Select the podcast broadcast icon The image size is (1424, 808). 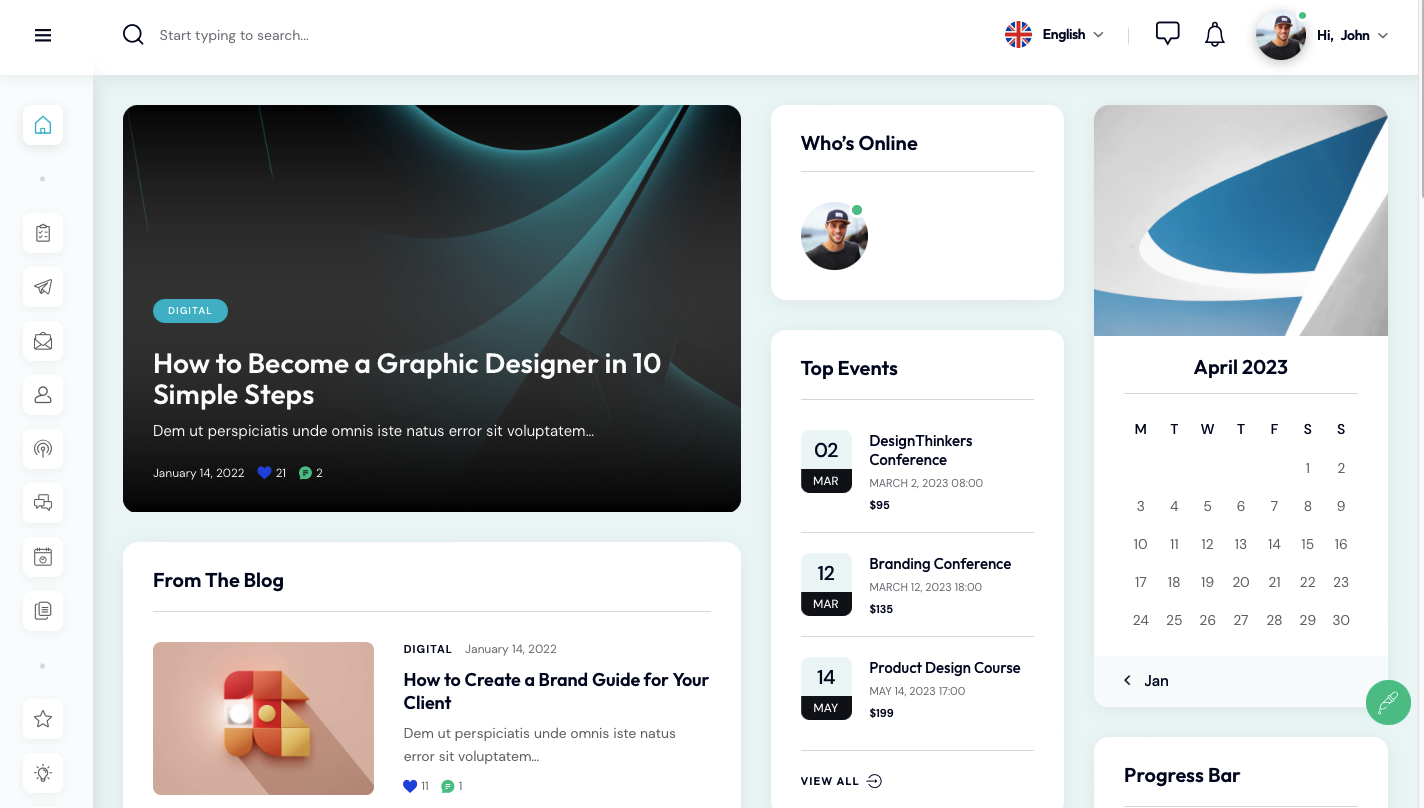42,449
